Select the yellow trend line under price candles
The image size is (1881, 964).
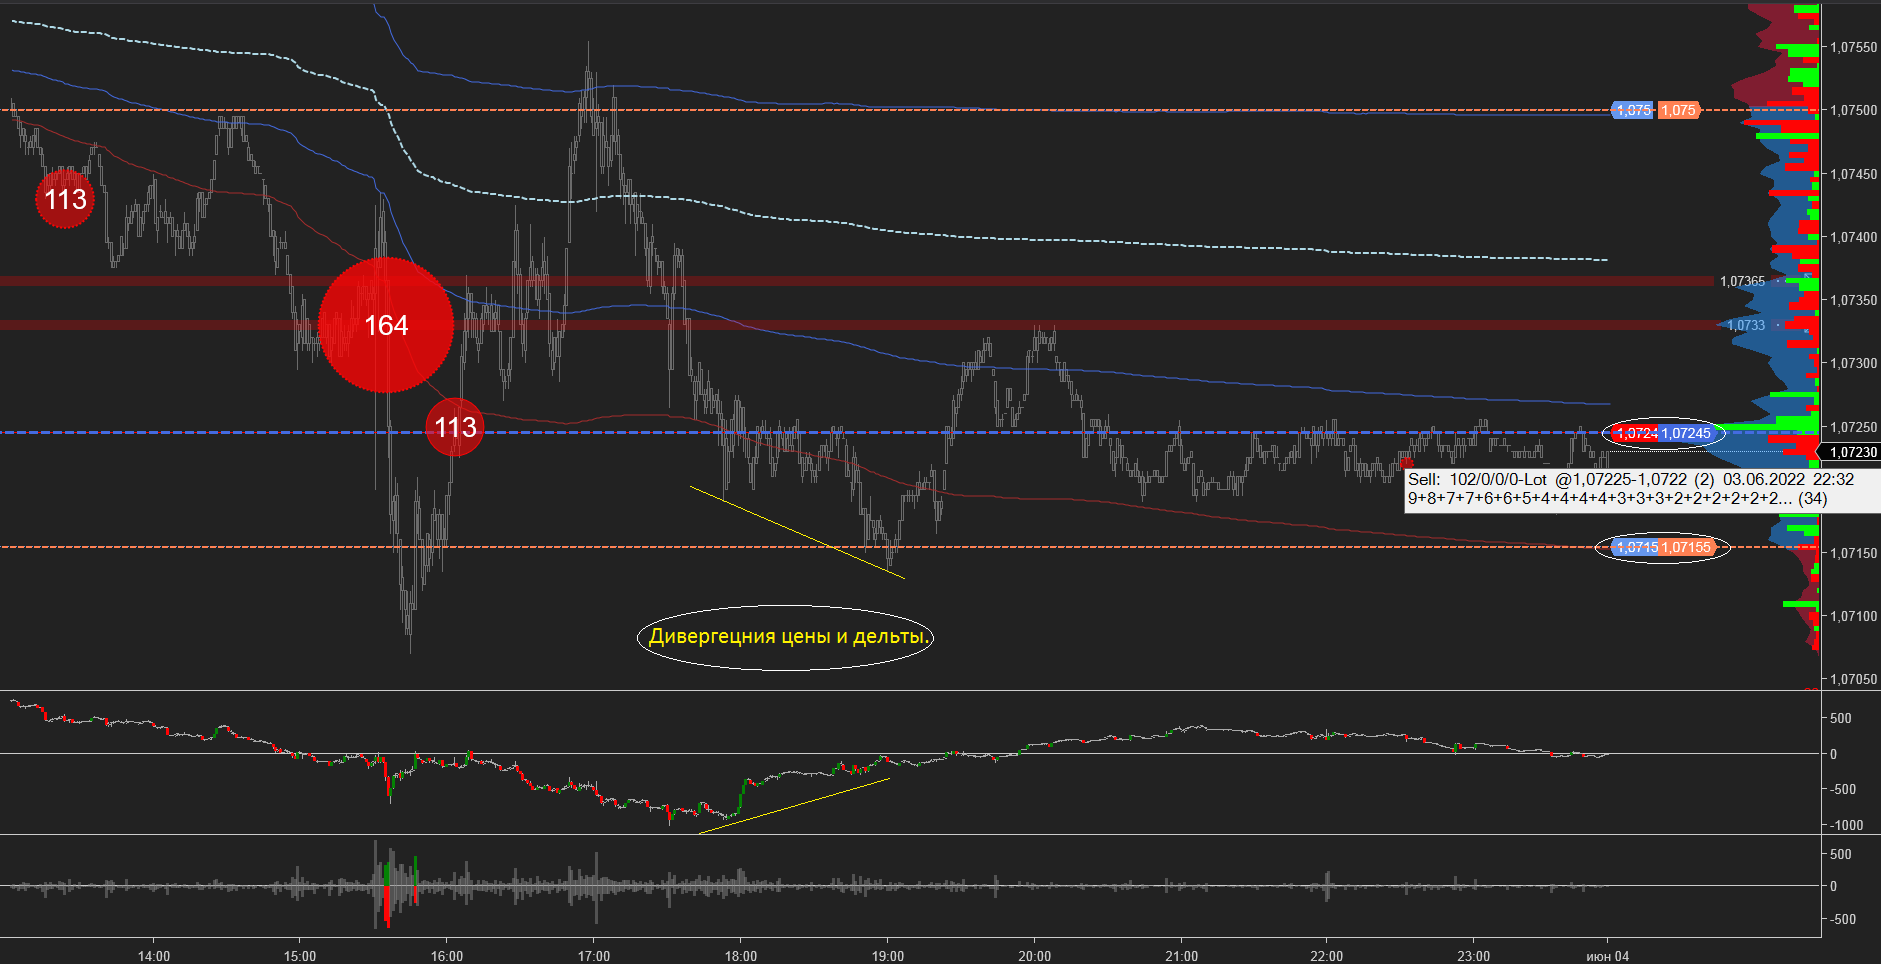[x=797, y=532]
